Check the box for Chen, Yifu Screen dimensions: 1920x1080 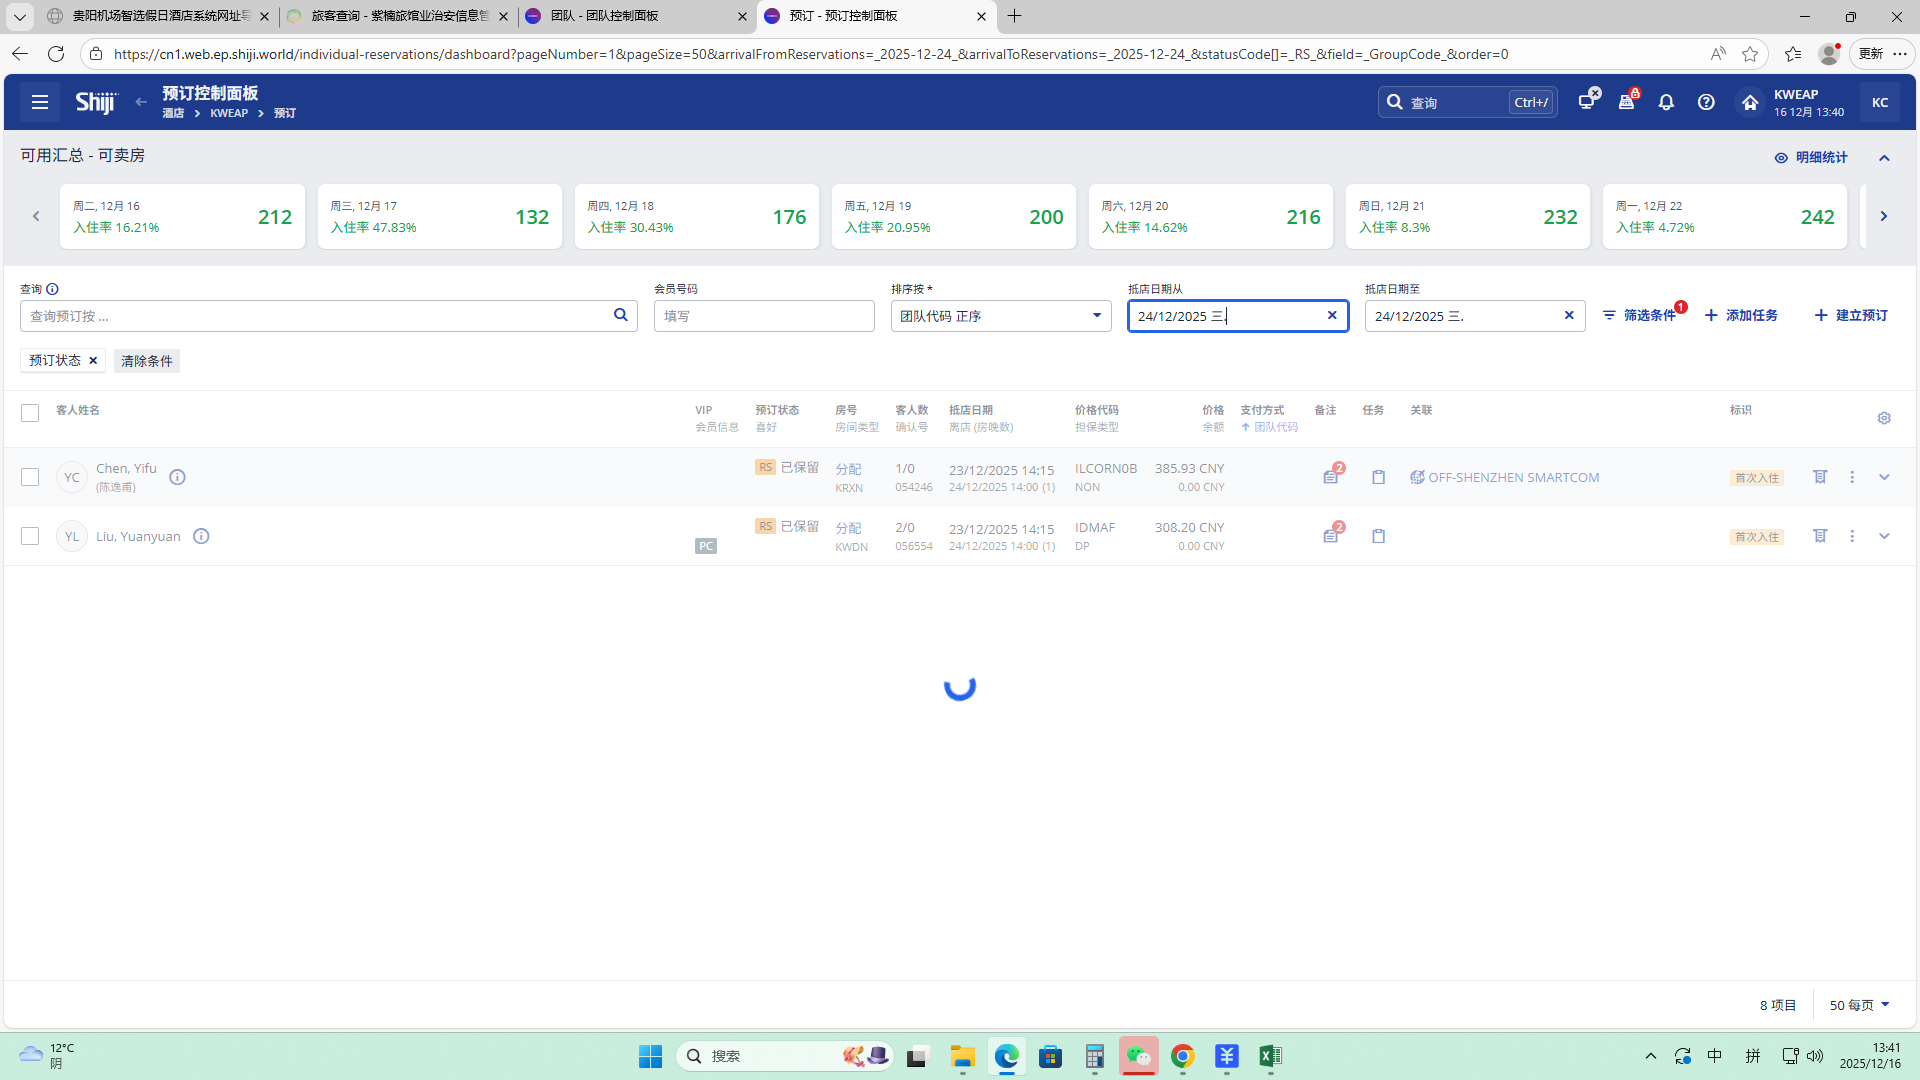click(x=30, y=477)
